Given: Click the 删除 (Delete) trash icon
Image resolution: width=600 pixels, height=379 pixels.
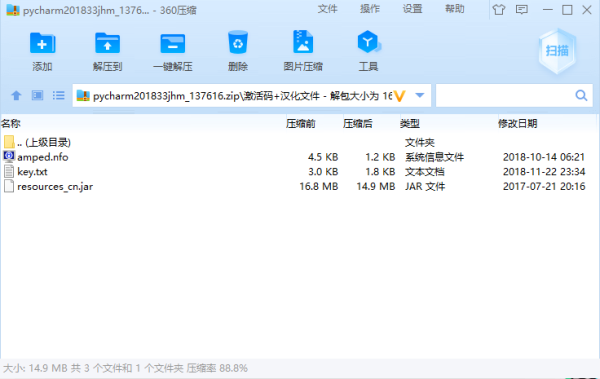Looking at the screenshot, I should point(238,42).
